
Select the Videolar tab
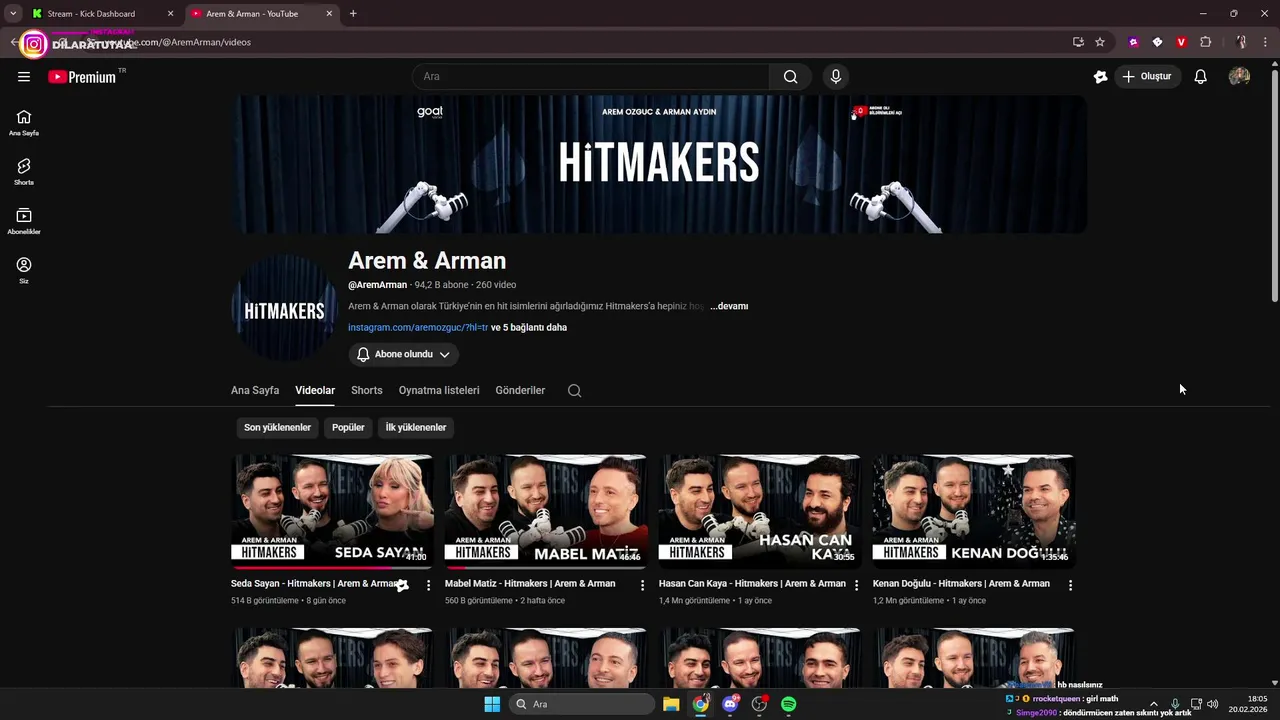pos(315,390)
